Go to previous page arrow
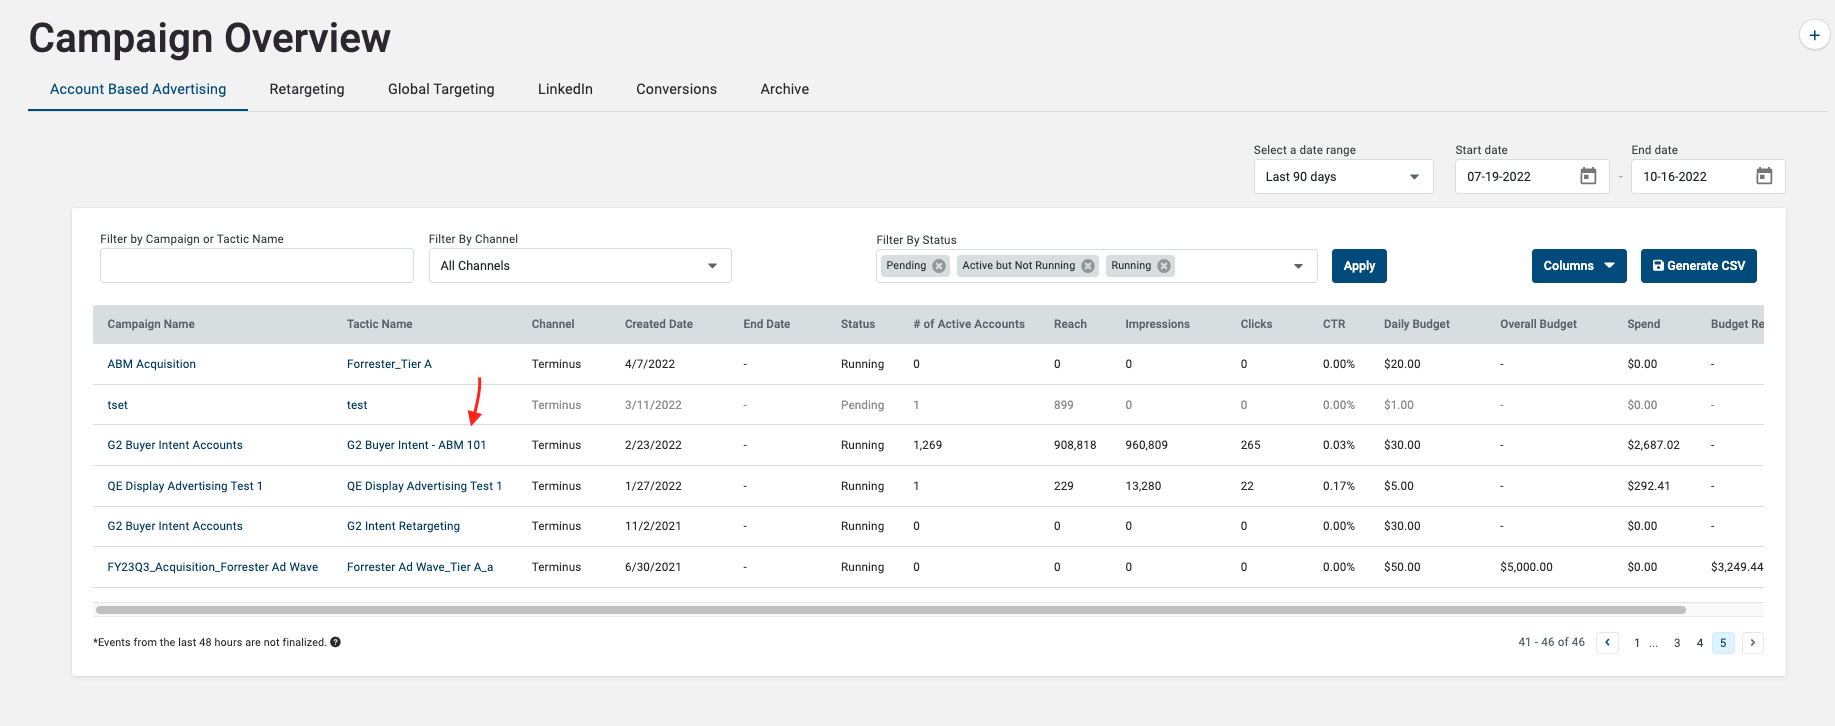 (1607, 643)
